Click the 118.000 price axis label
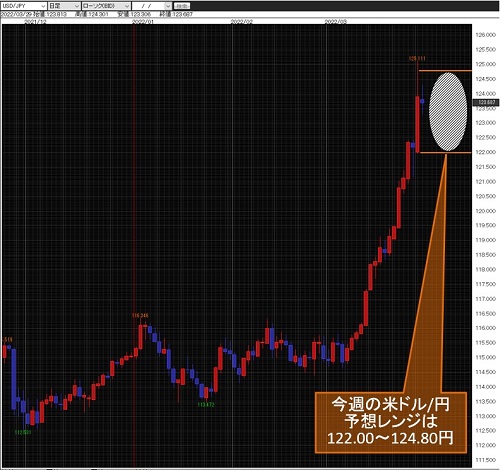 (486, 269)
